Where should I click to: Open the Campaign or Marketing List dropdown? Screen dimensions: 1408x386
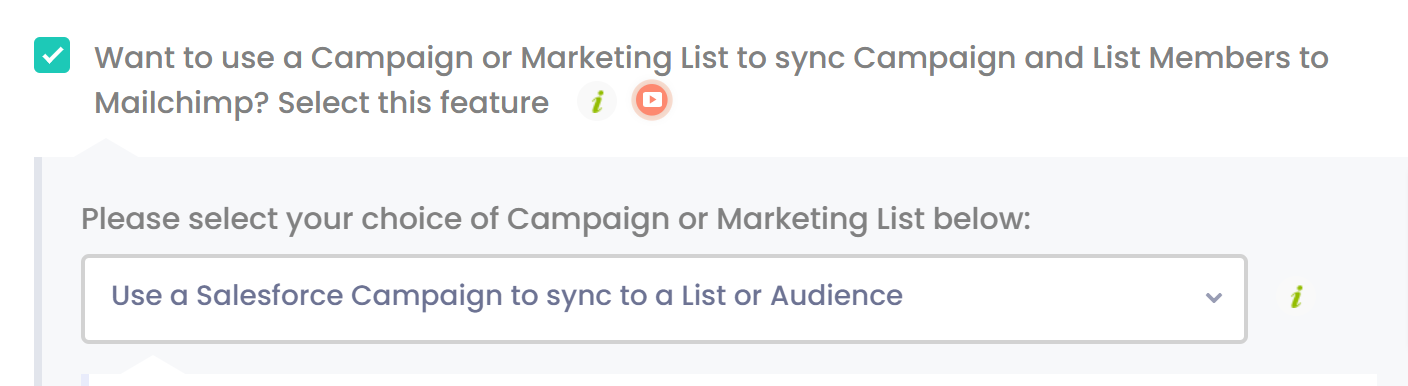click(664, 299)
